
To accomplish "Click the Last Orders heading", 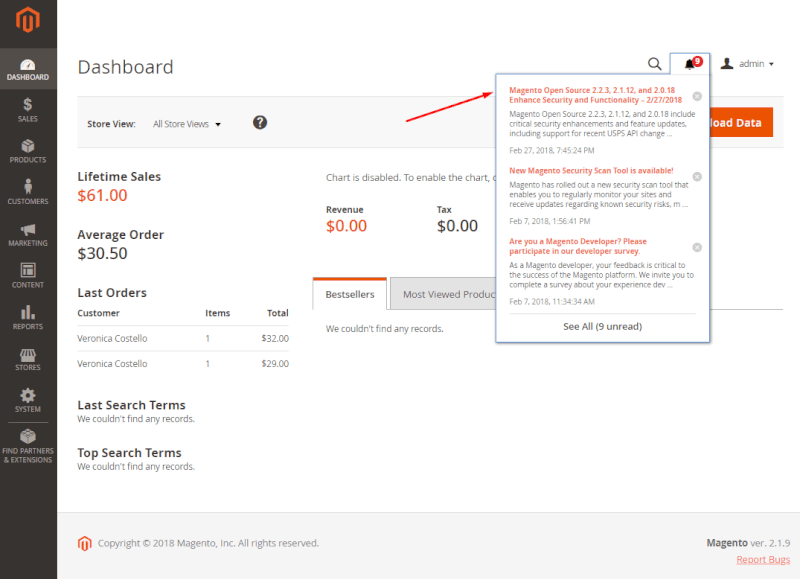I will 112,293.
